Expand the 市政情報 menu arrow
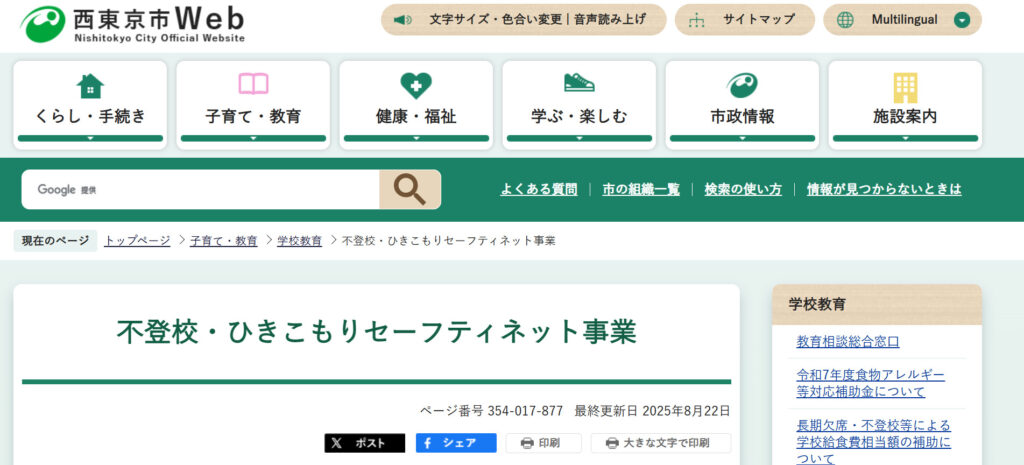This screenshot has width=1024, height=465. [742, 138]
